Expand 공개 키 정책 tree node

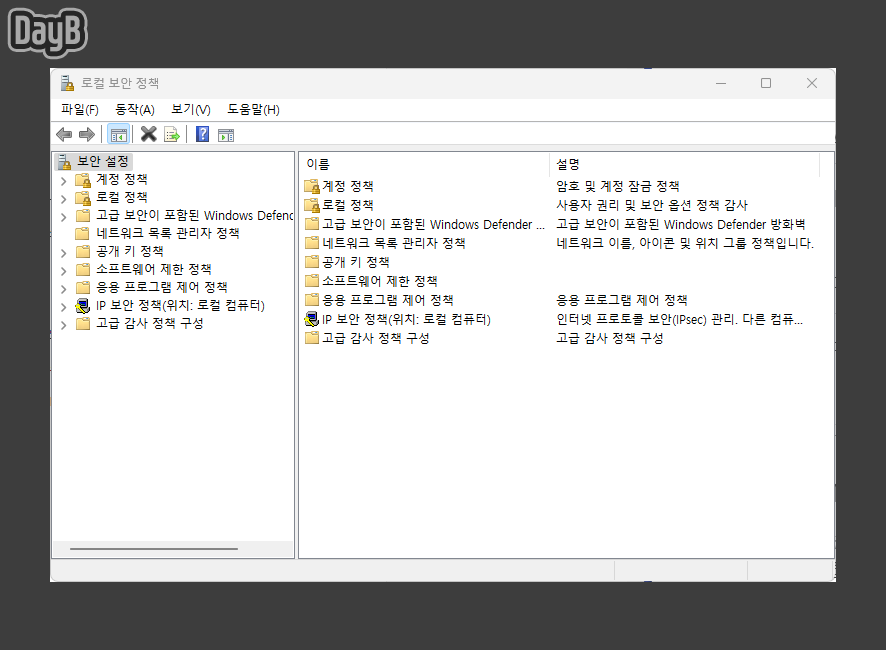click(63, 253)
